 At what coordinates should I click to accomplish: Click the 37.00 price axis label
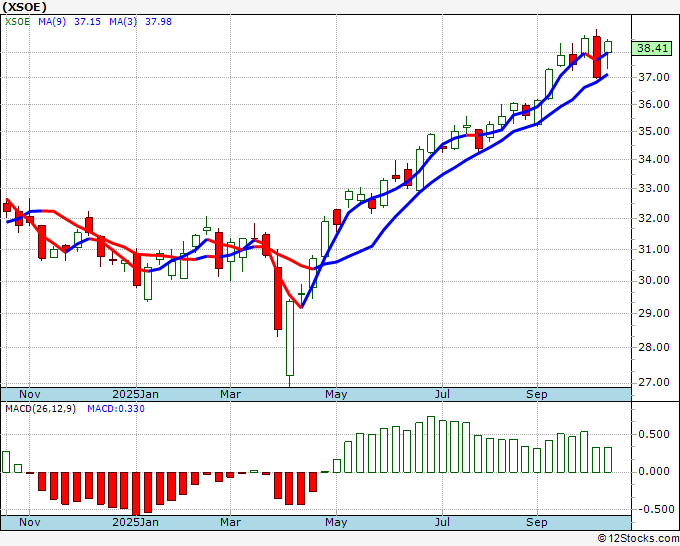[x=654, y=77]
